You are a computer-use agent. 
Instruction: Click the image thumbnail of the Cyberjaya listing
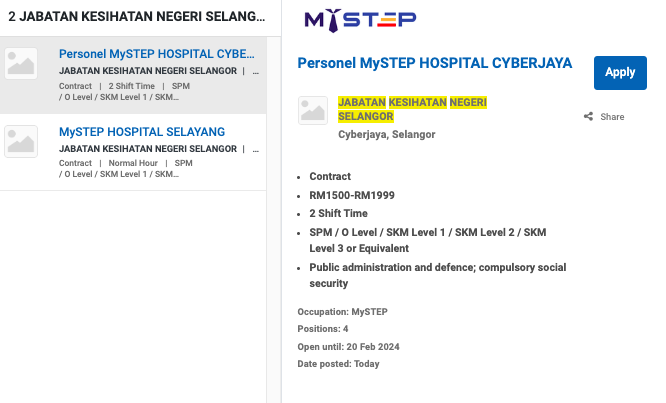[21, 63]
